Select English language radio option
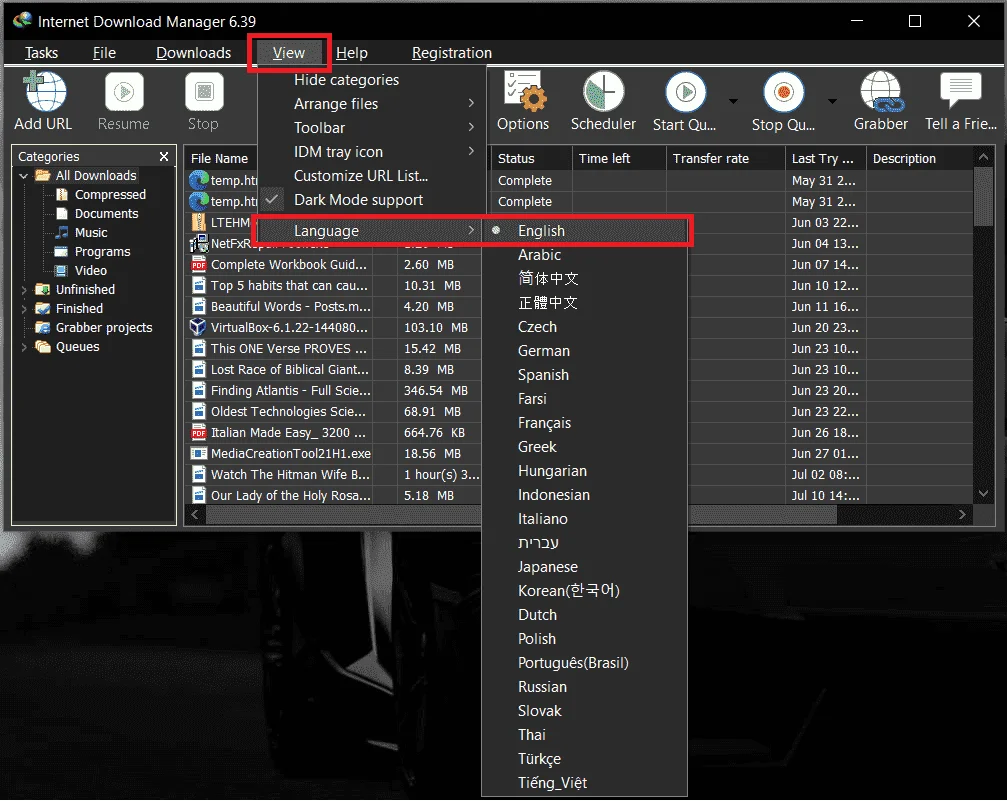 point(496,231)
